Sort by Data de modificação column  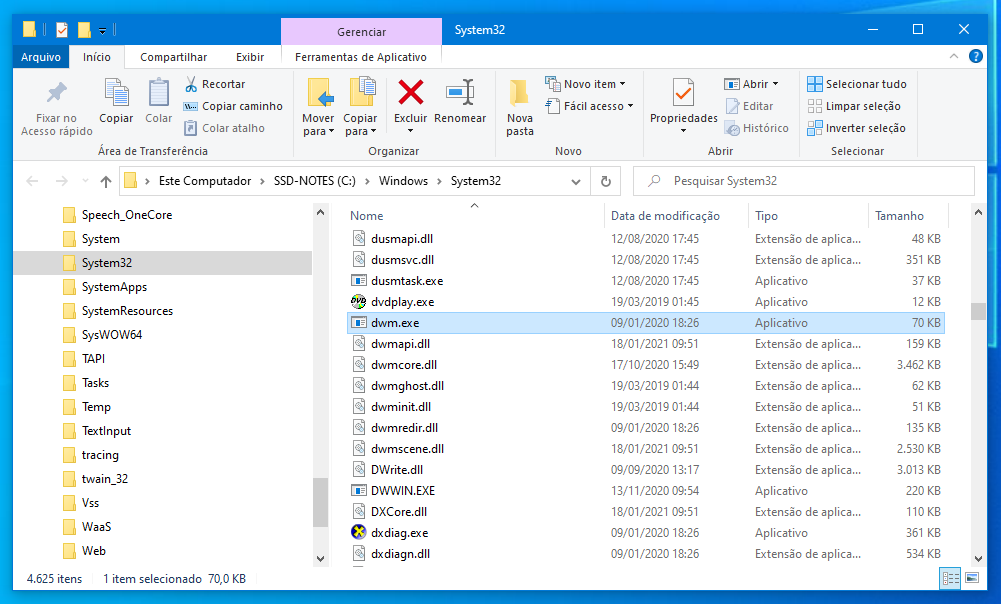(x=665, y=216)
